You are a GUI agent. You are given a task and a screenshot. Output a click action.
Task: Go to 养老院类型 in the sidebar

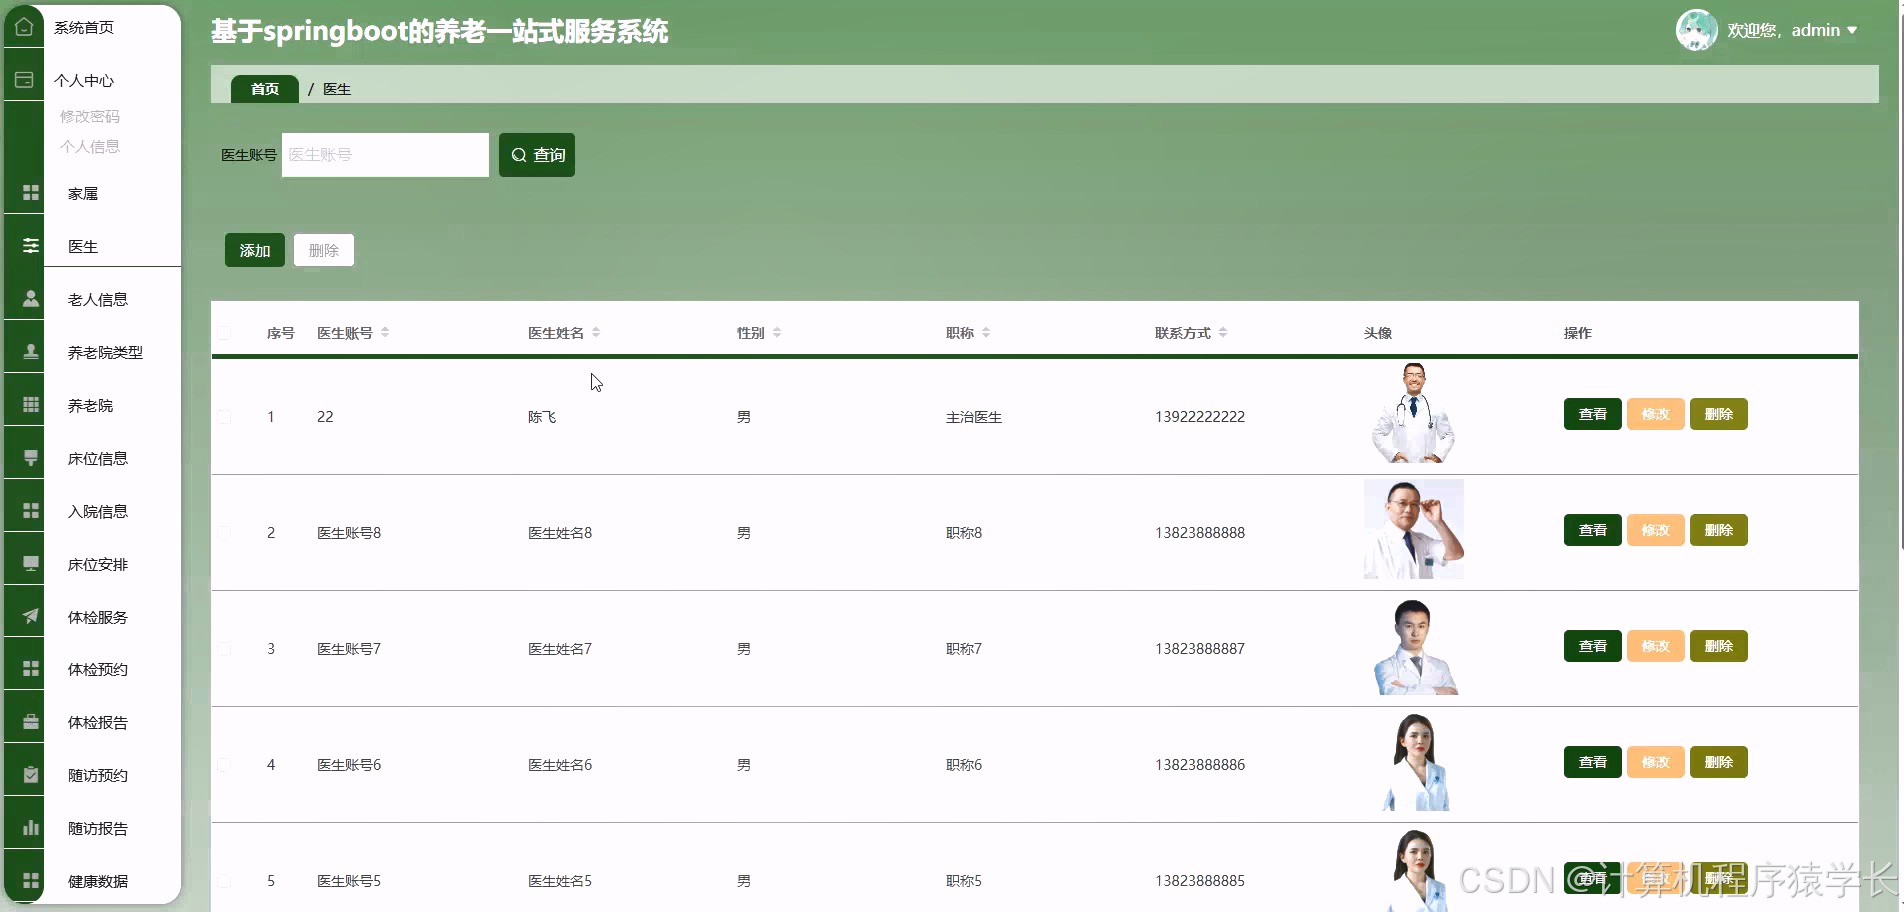coord(105,352)
